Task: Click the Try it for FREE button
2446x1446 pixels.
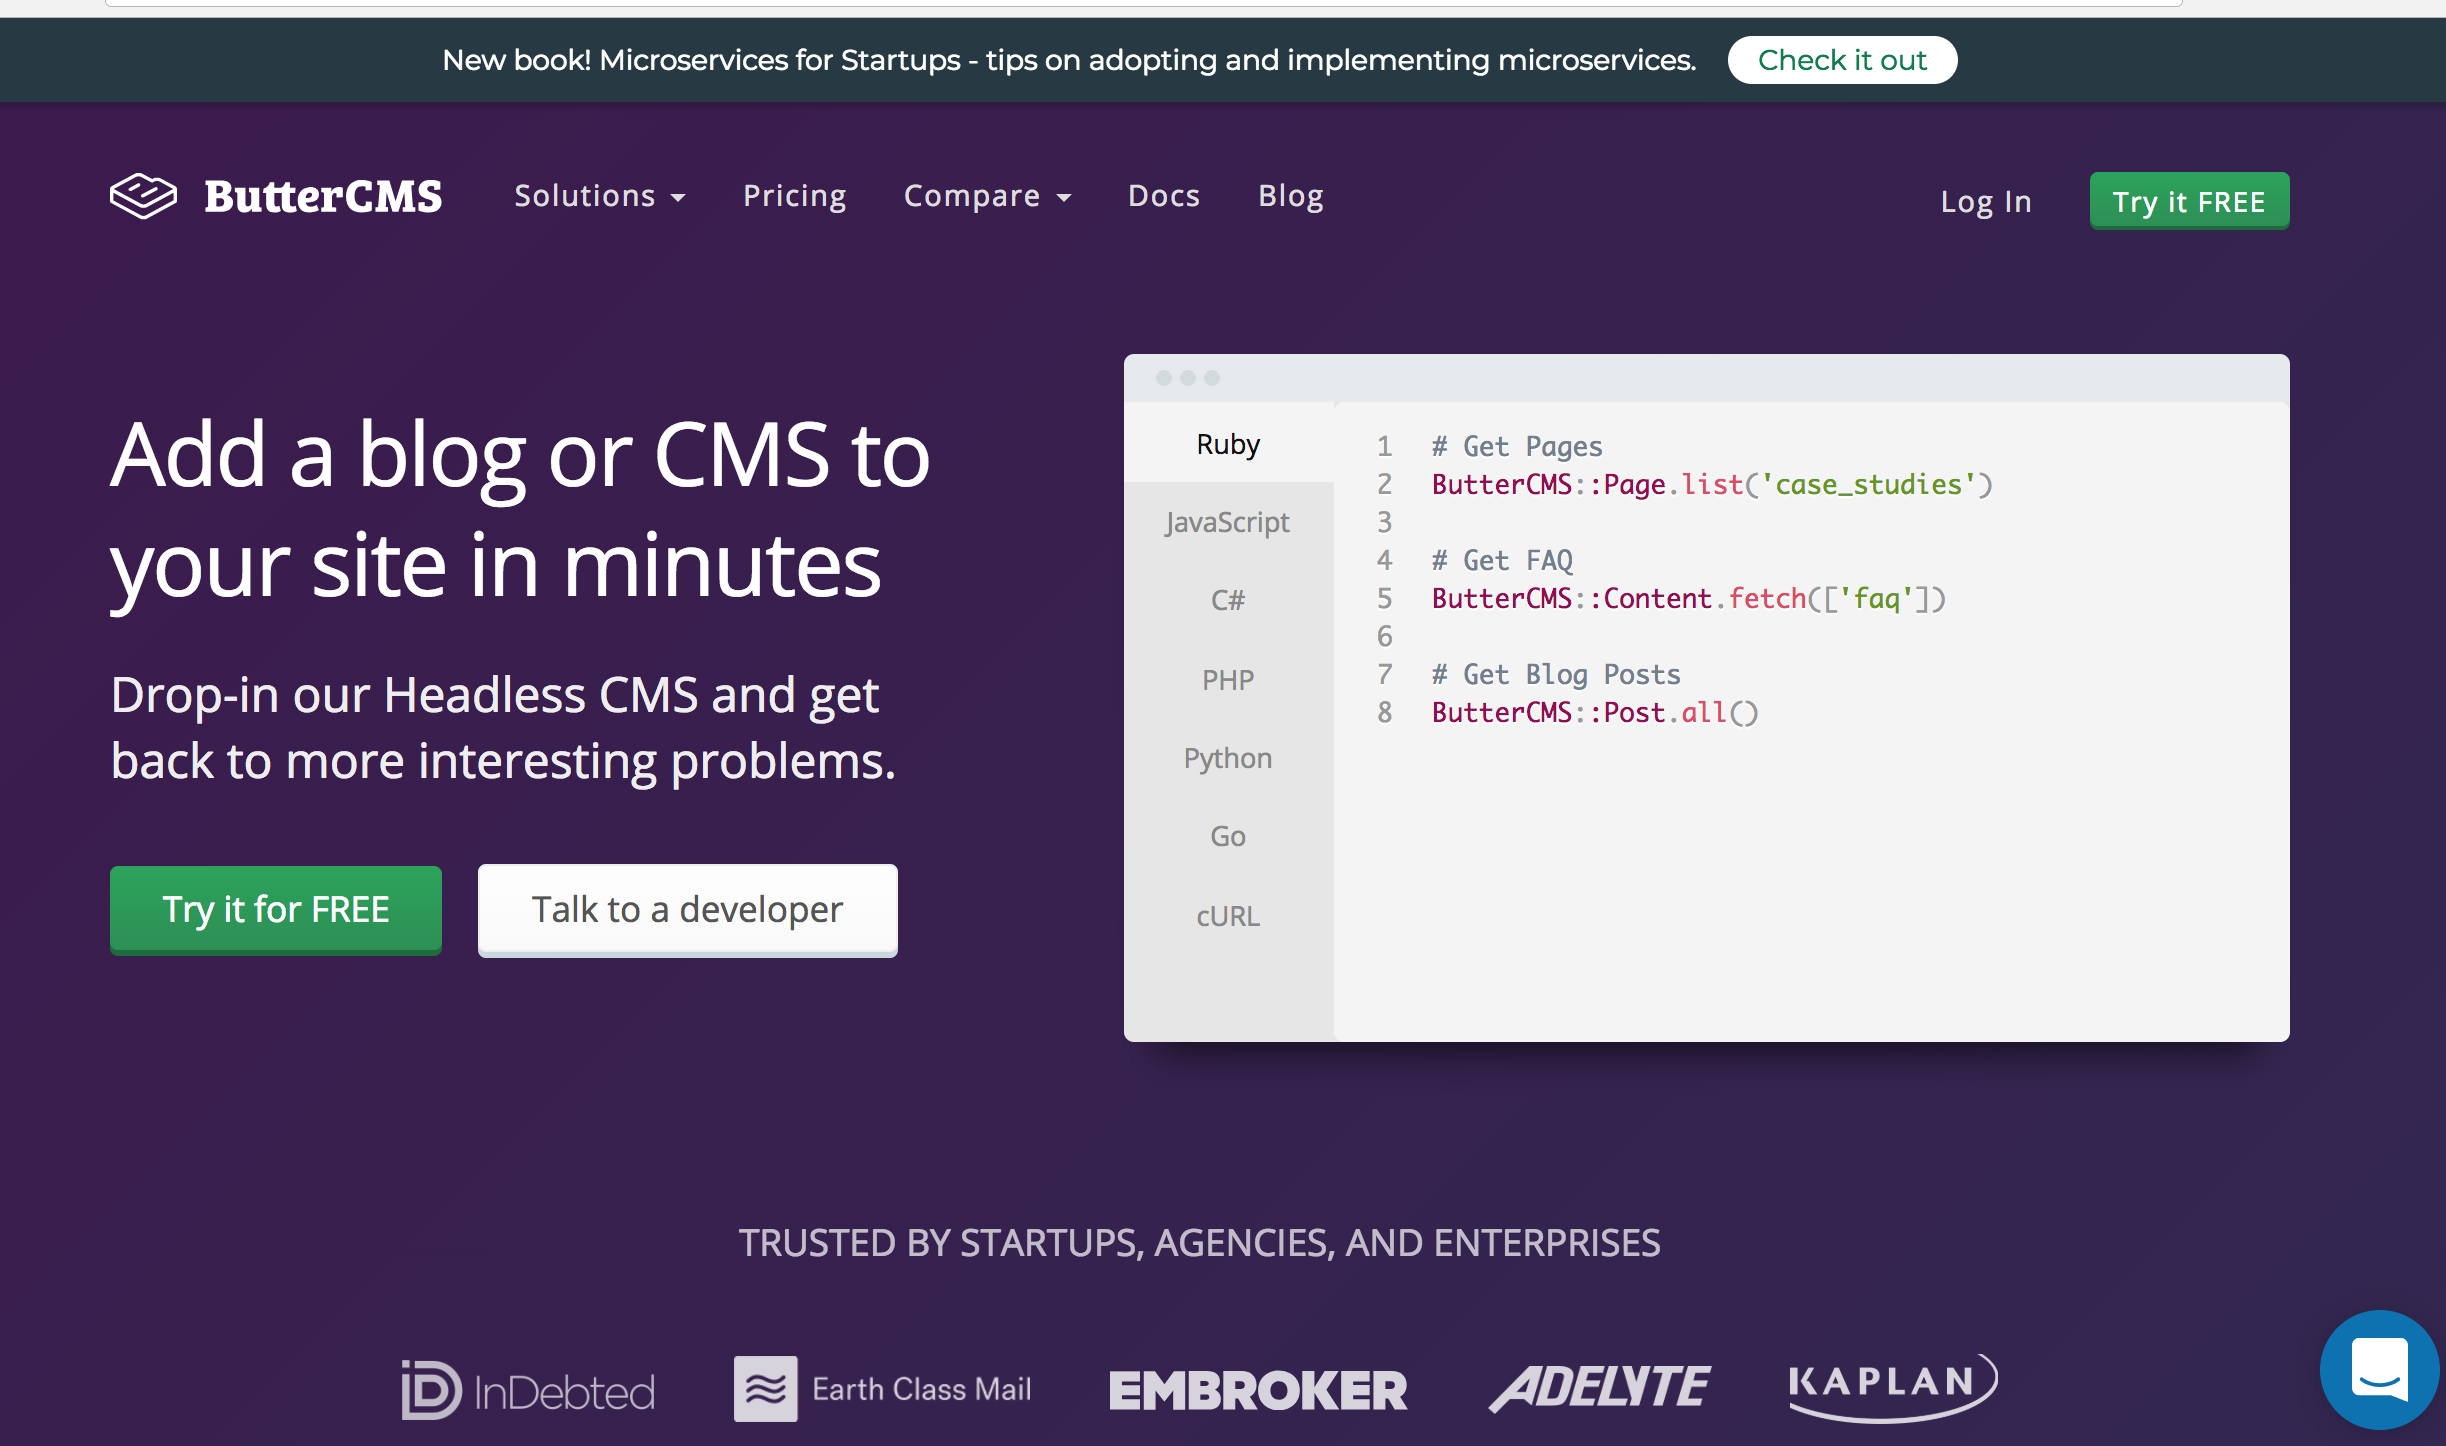Action: (x=276, y=910)
